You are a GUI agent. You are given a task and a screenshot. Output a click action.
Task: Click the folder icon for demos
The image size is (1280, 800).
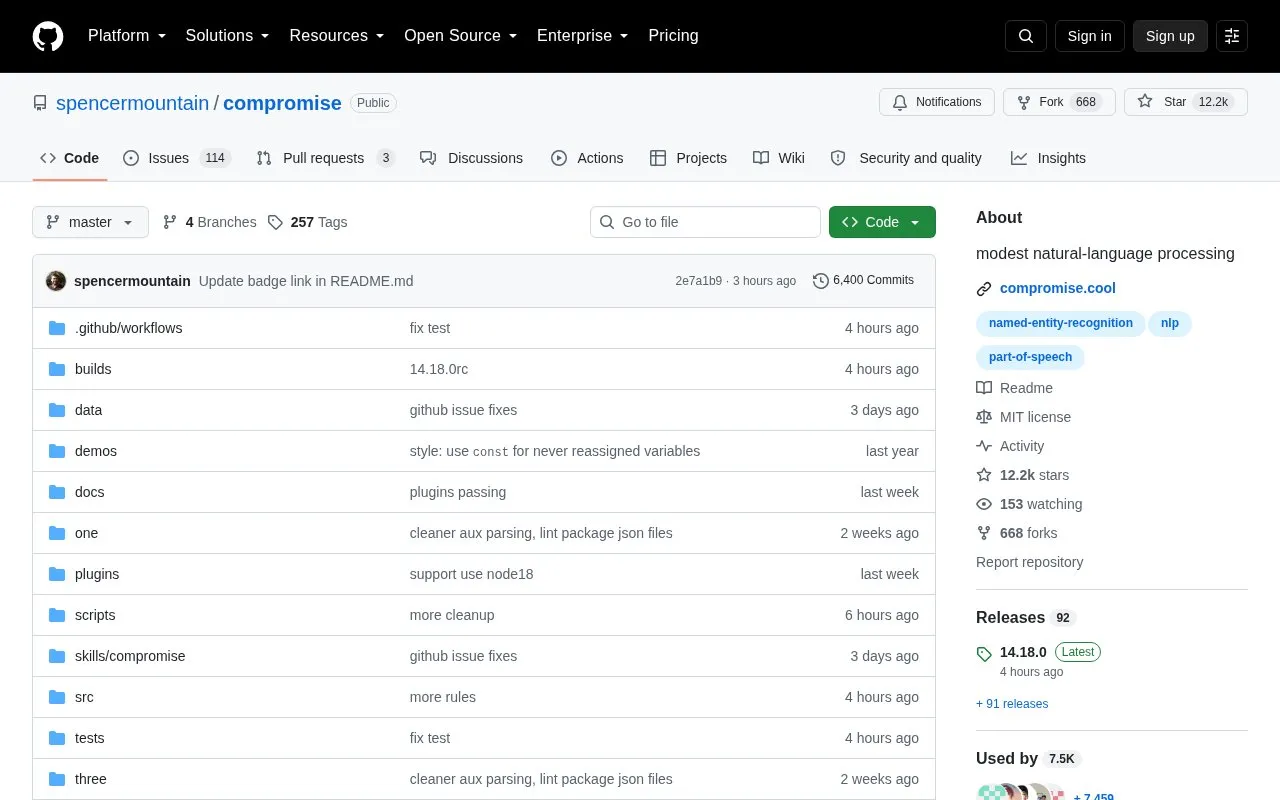point(57,451)
